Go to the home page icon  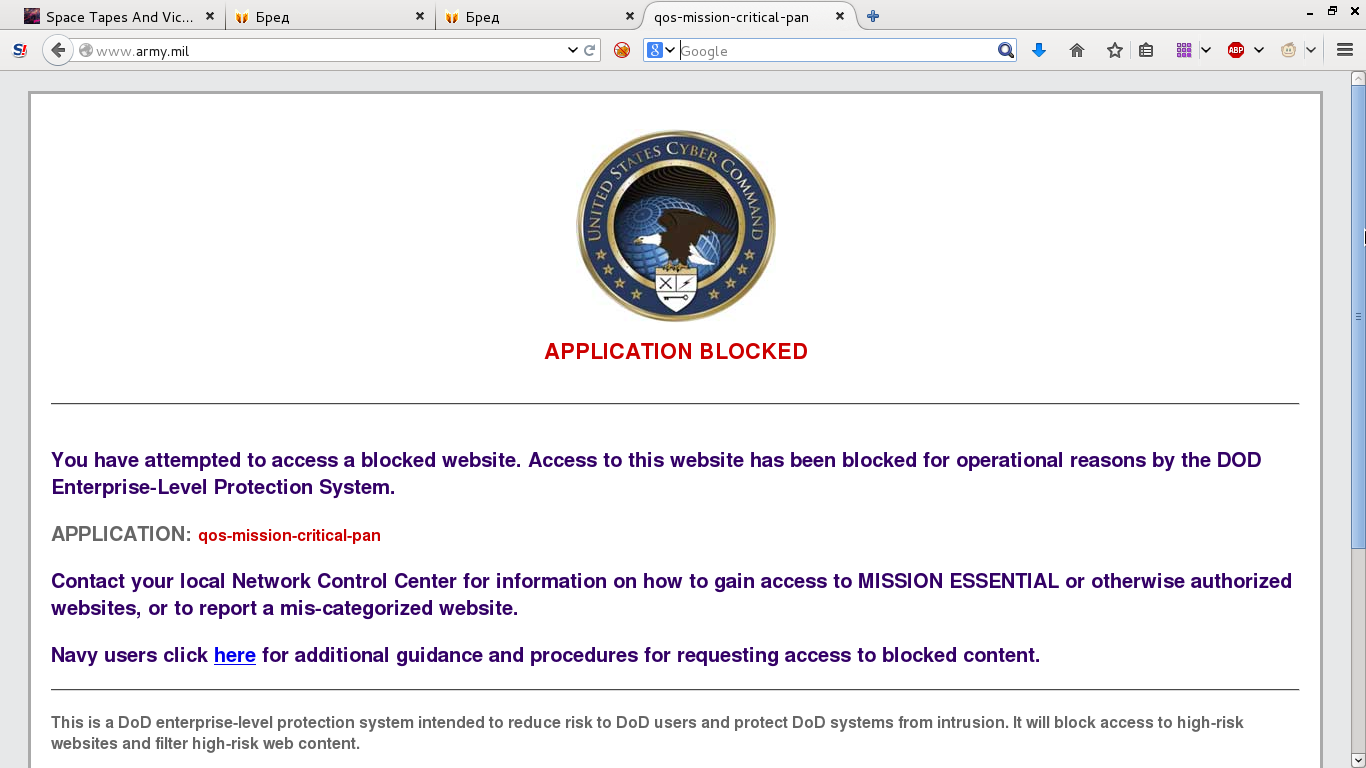pos(1077,50)
